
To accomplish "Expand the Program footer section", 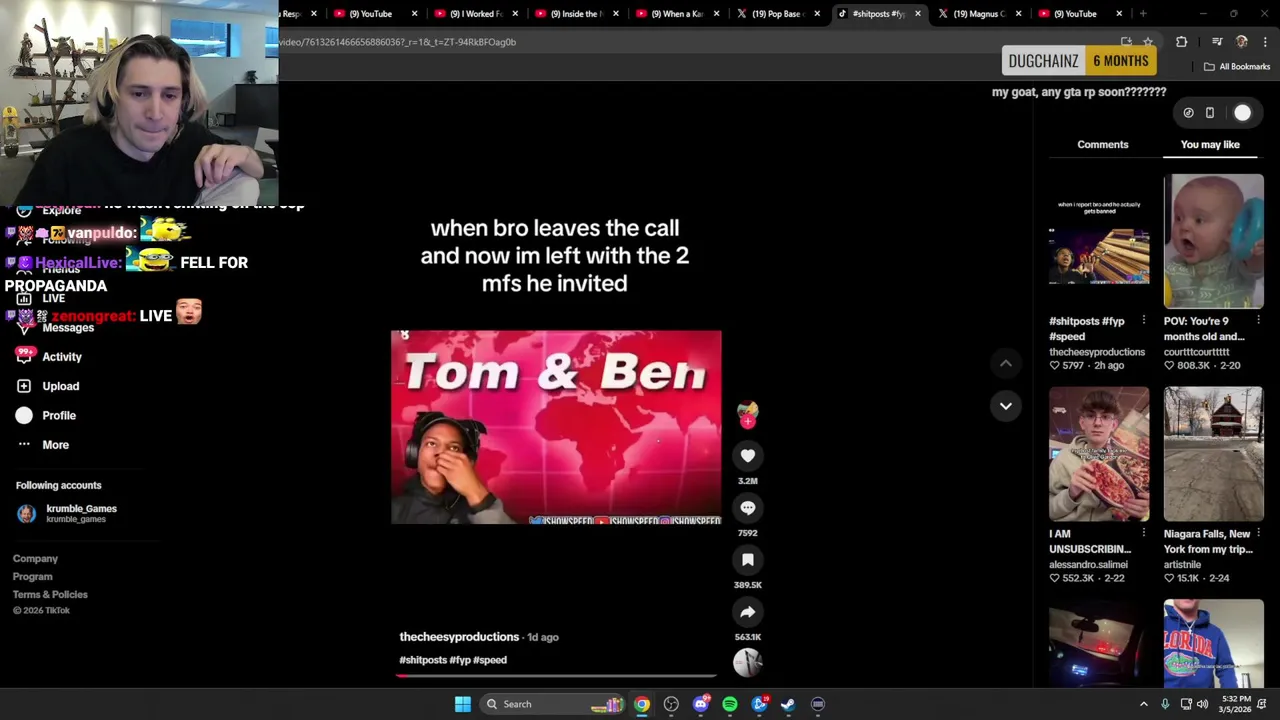I will click(32, 577).
